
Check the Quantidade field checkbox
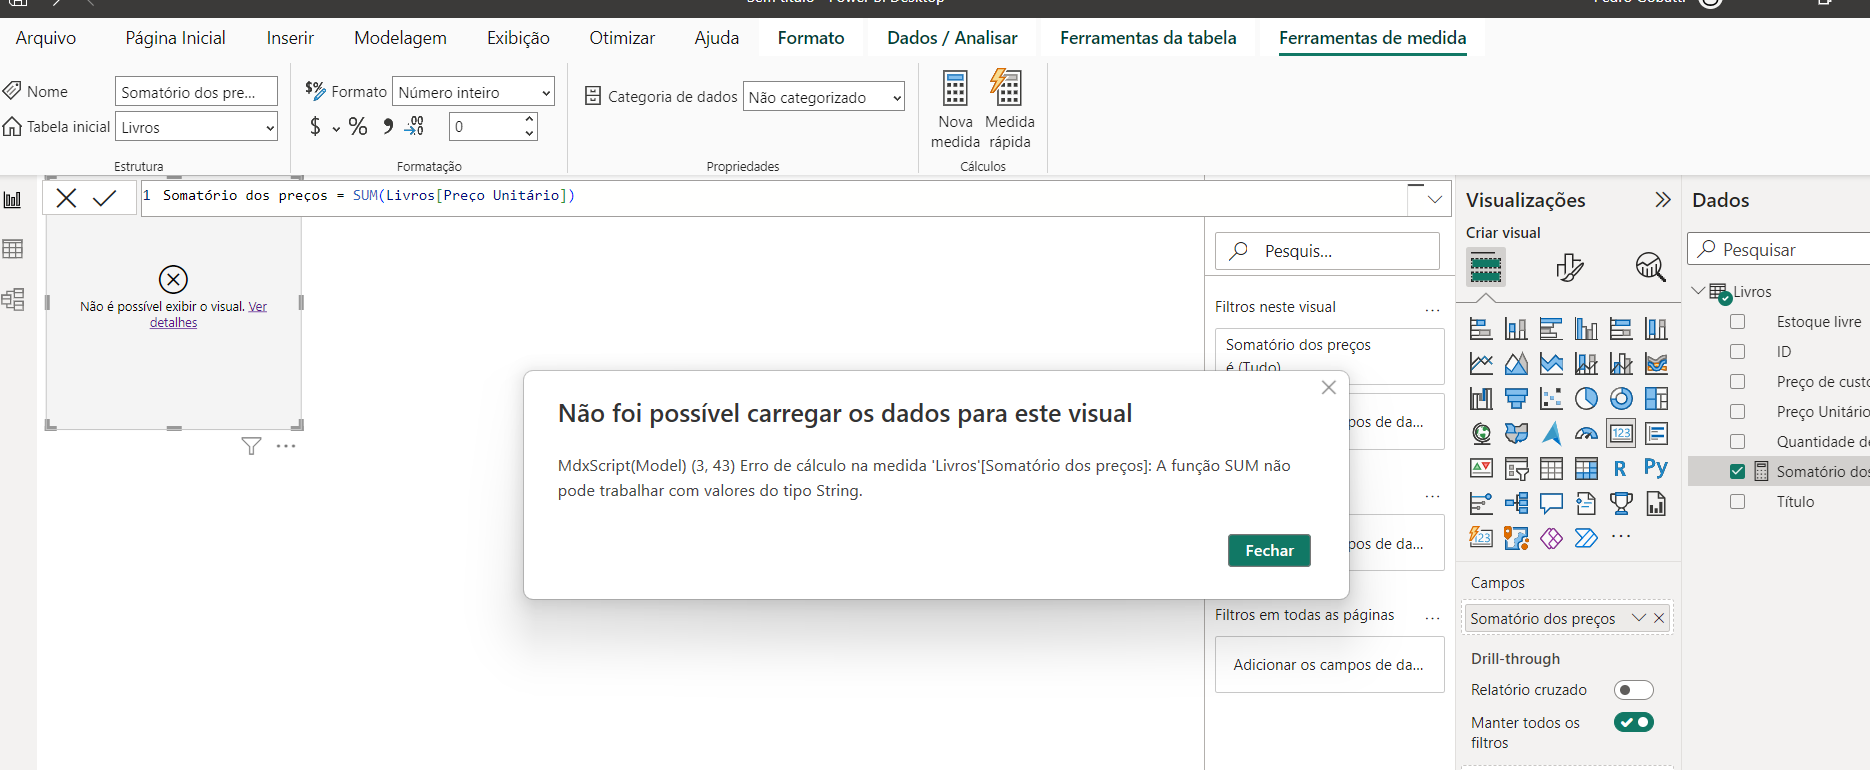[1738, 442]
